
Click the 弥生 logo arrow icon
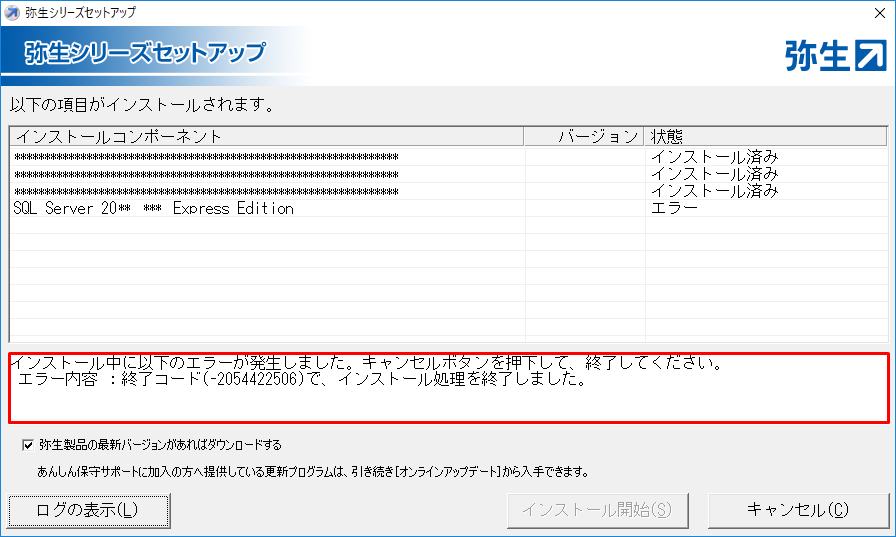pos(870,55)
